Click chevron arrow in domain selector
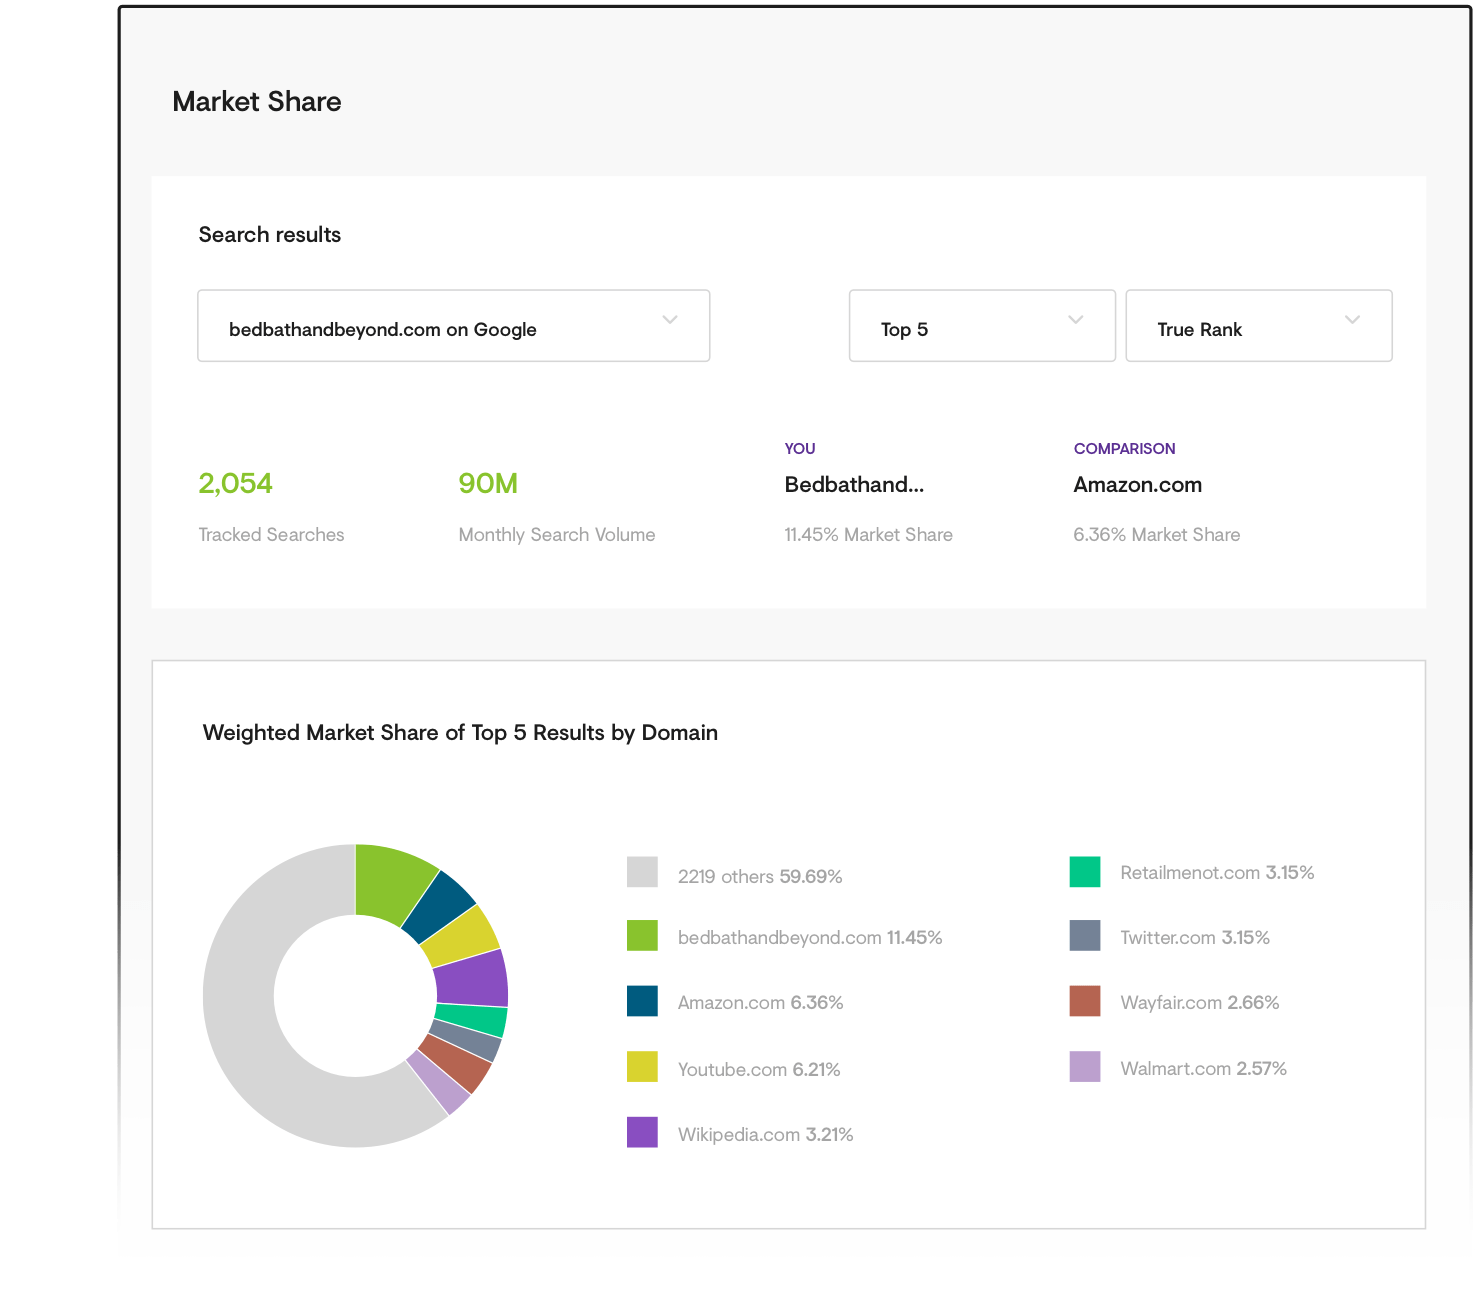Screen dimensions: 1476x1310 click(670, 320)
